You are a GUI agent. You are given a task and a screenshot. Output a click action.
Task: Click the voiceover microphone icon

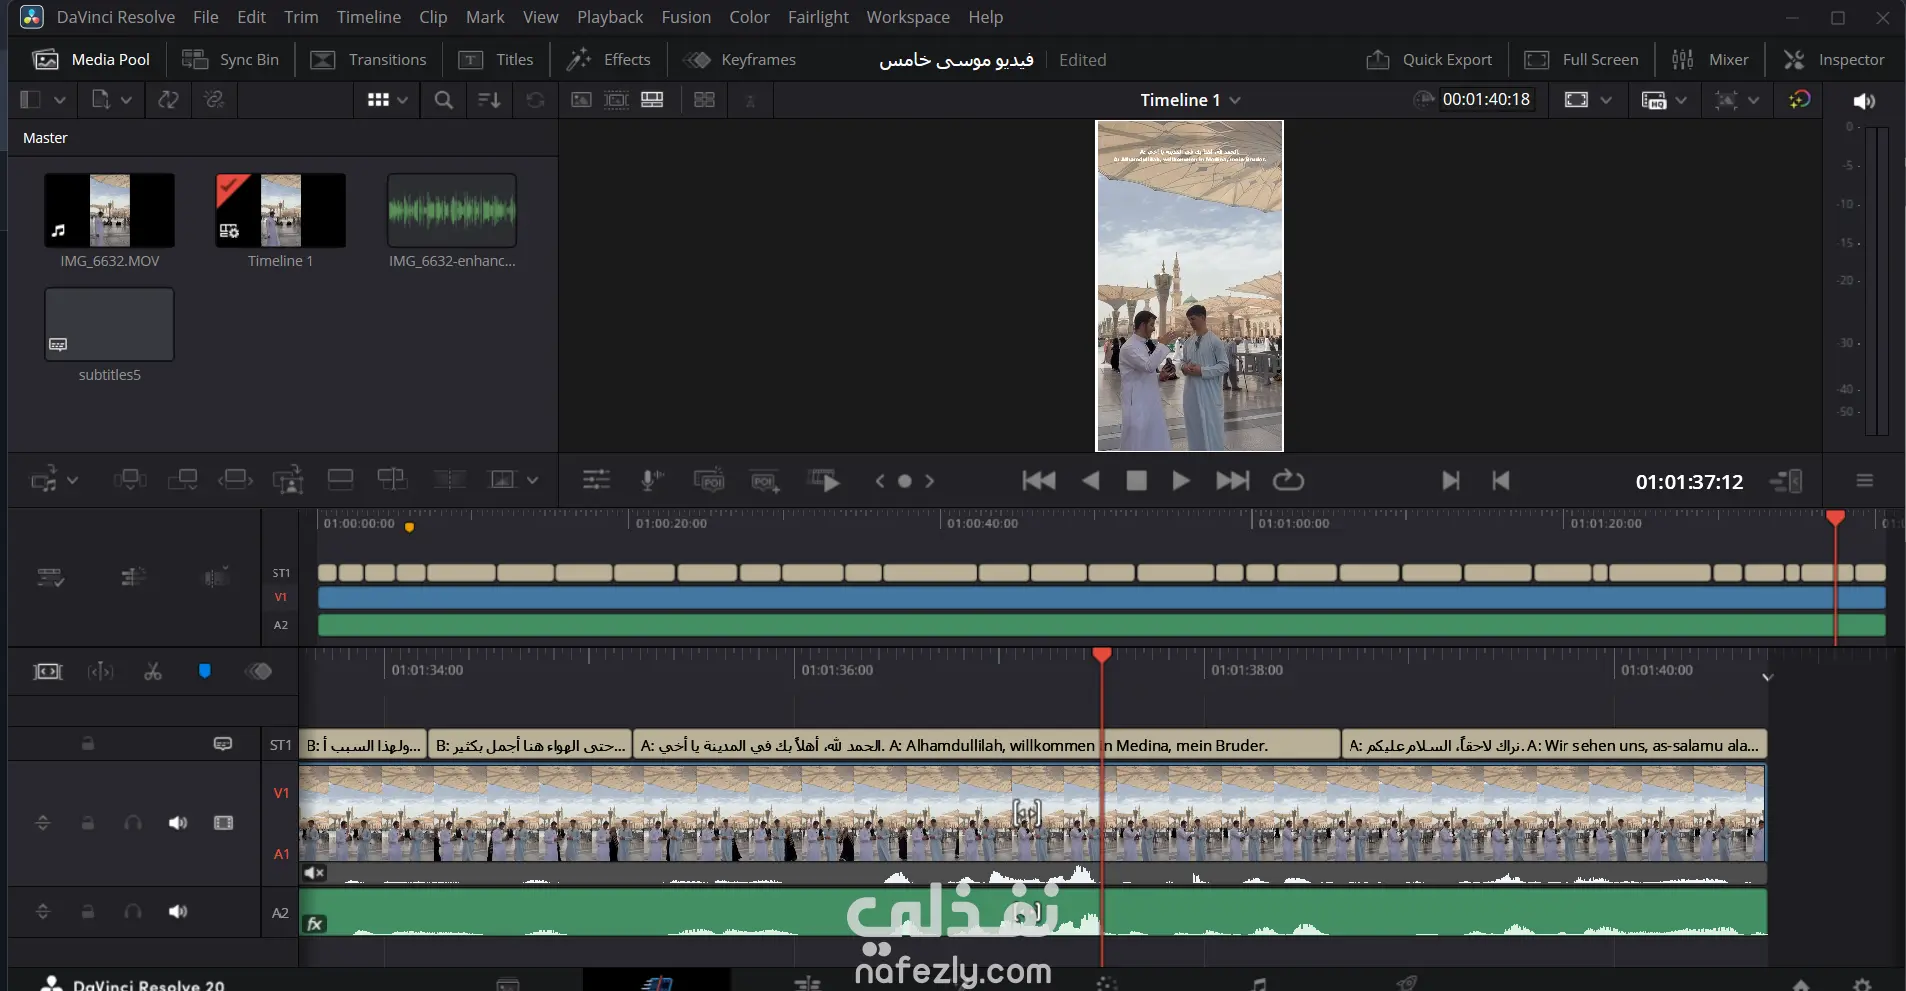[x=651, y=481]
